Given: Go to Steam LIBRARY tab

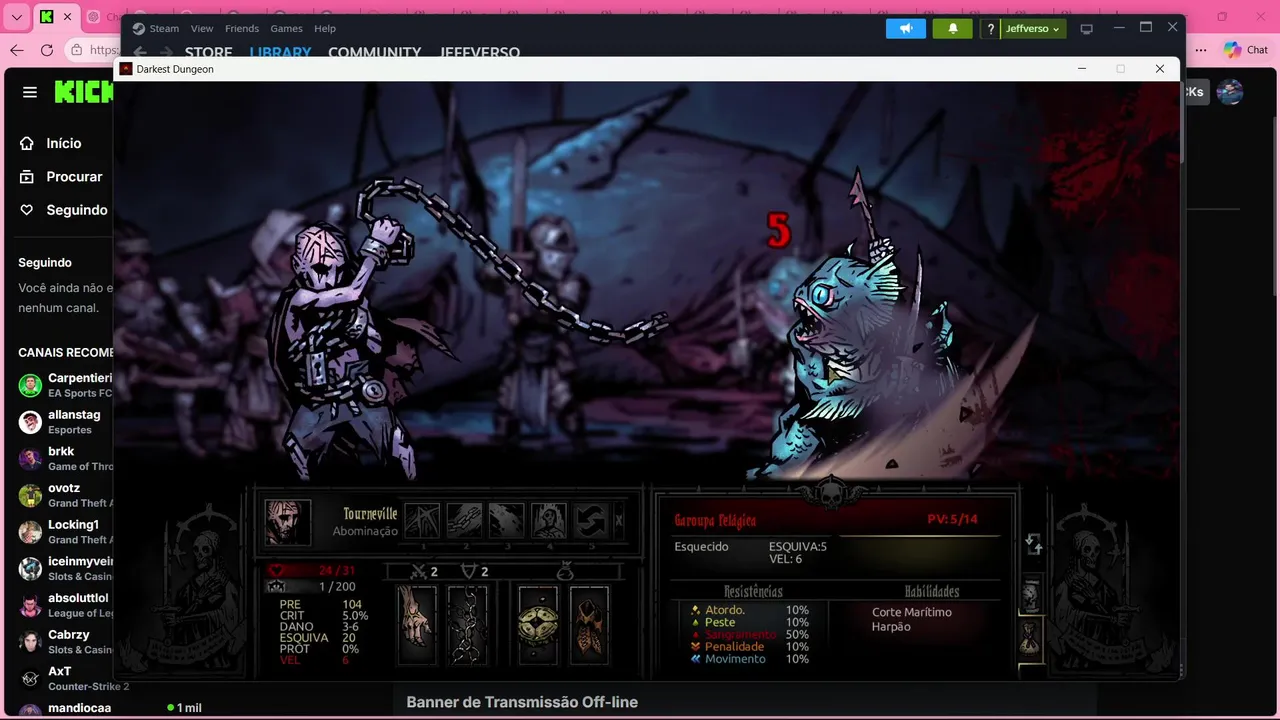Looking at the screenshot, I should click(x=280, y=53).
